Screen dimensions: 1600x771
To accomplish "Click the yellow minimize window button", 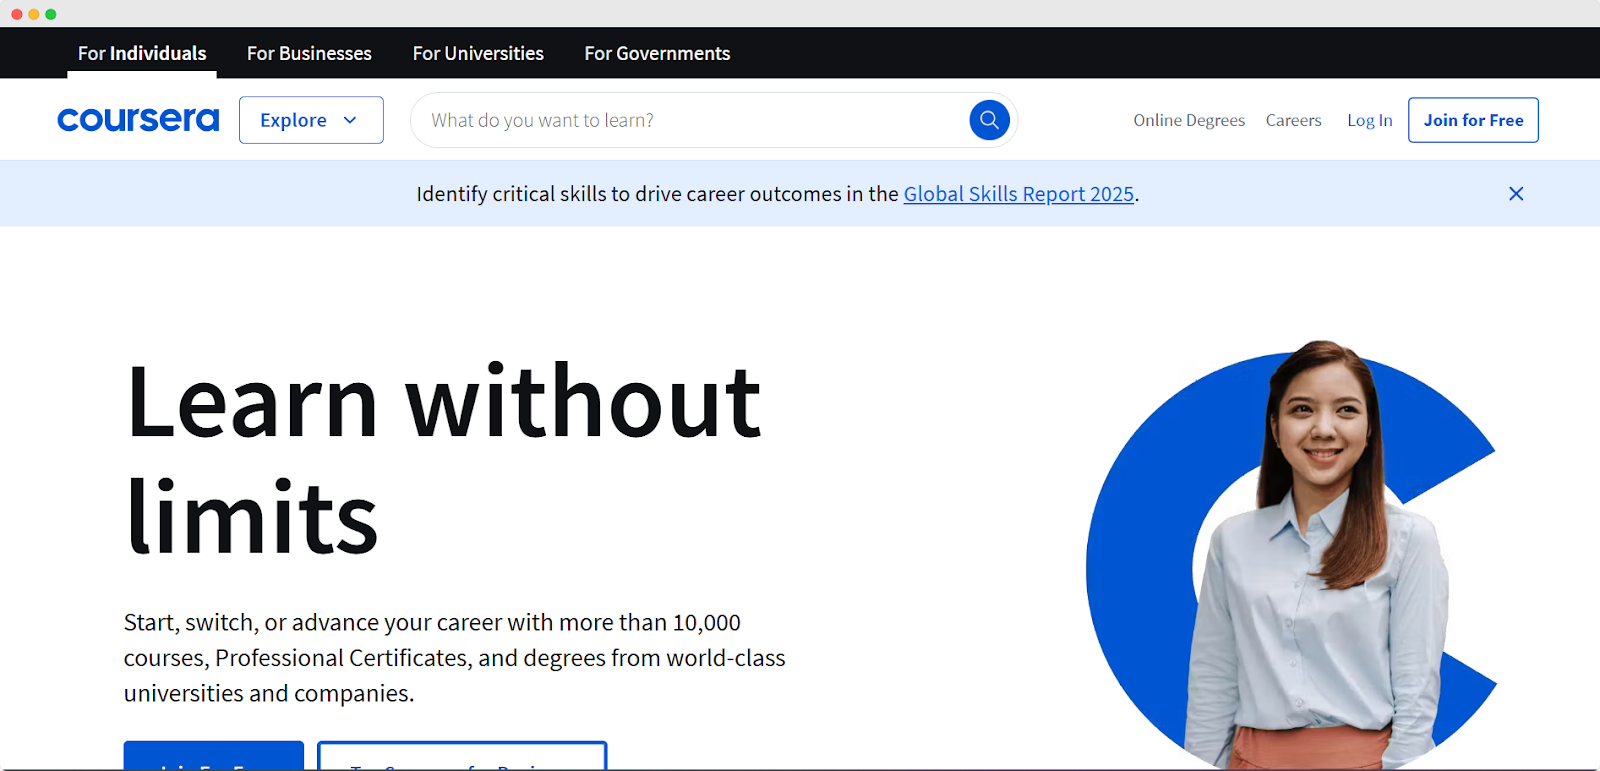I will [x=34, y=14].
